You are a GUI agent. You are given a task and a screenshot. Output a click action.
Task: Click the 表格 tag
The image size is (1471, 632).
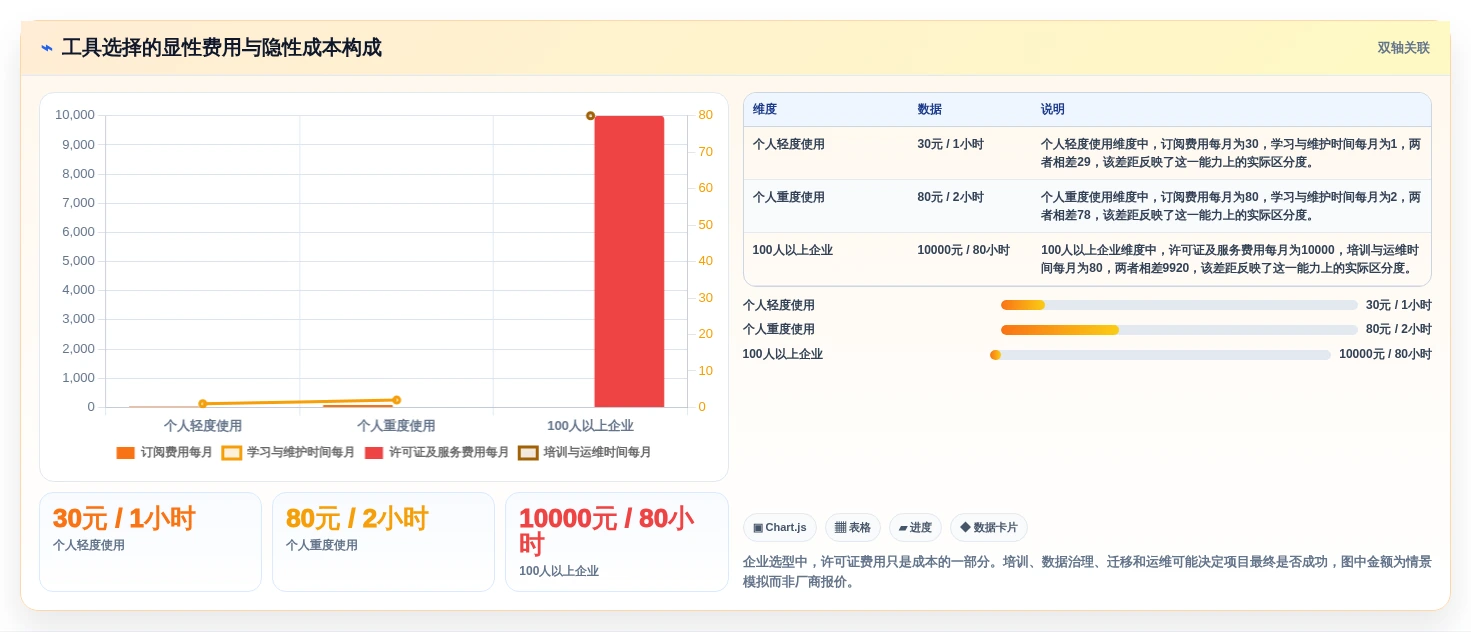(x=853, y=527)
